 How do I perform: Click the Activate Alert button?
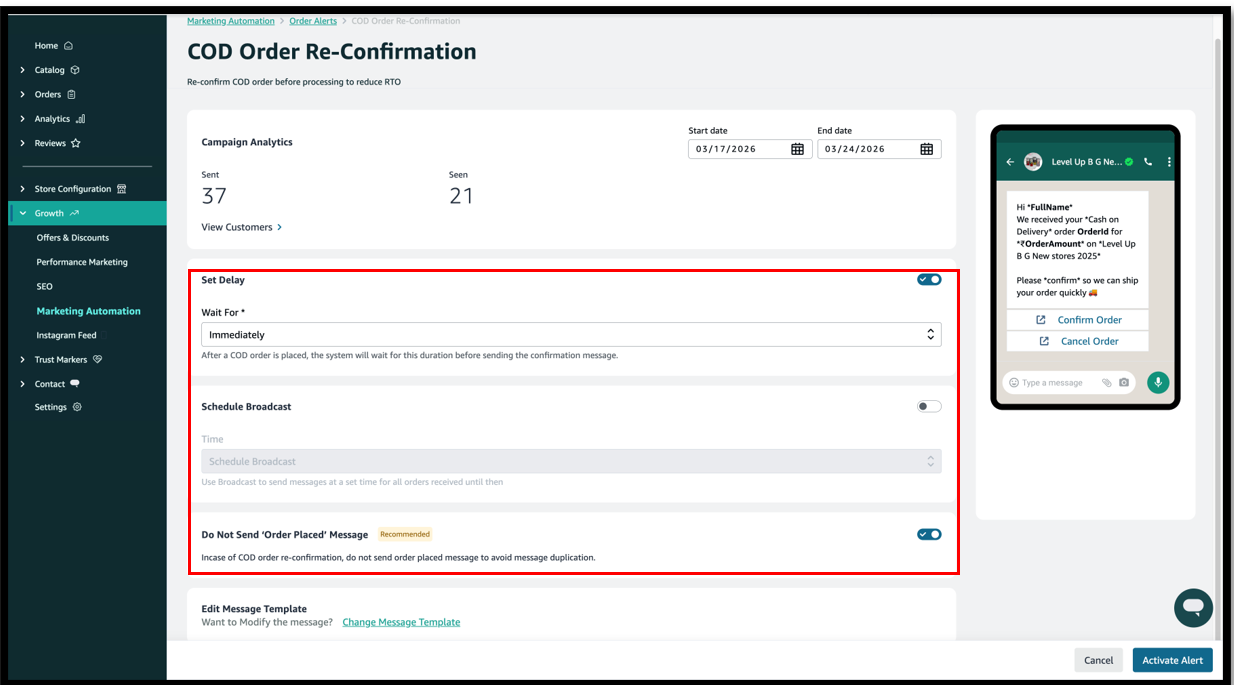tap(1172, 660)
